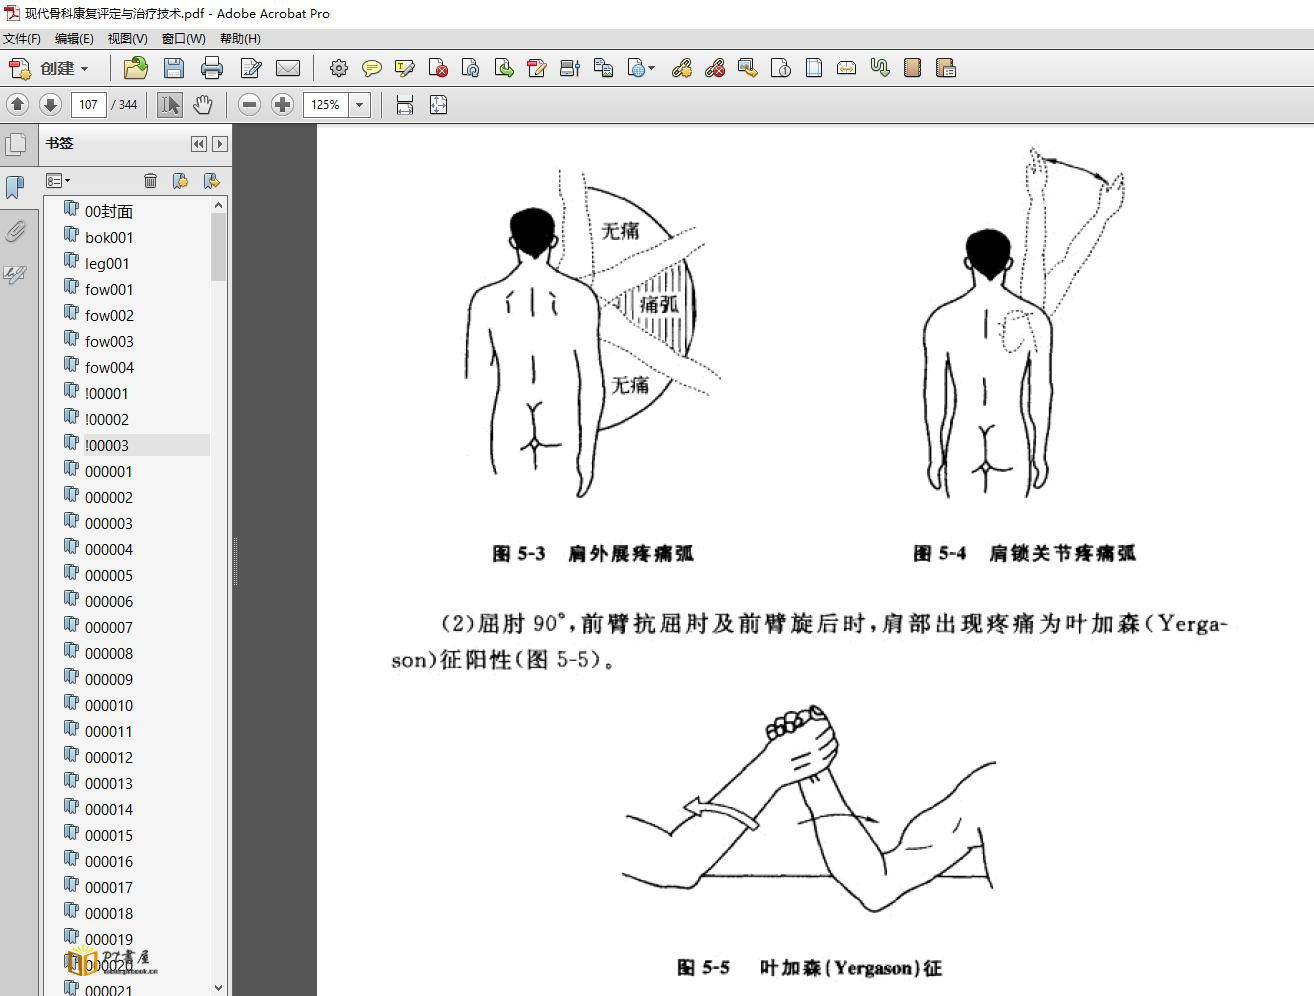Open the 窗口(W) menu
Screen dimensions: 1314x996
point(183,38)
